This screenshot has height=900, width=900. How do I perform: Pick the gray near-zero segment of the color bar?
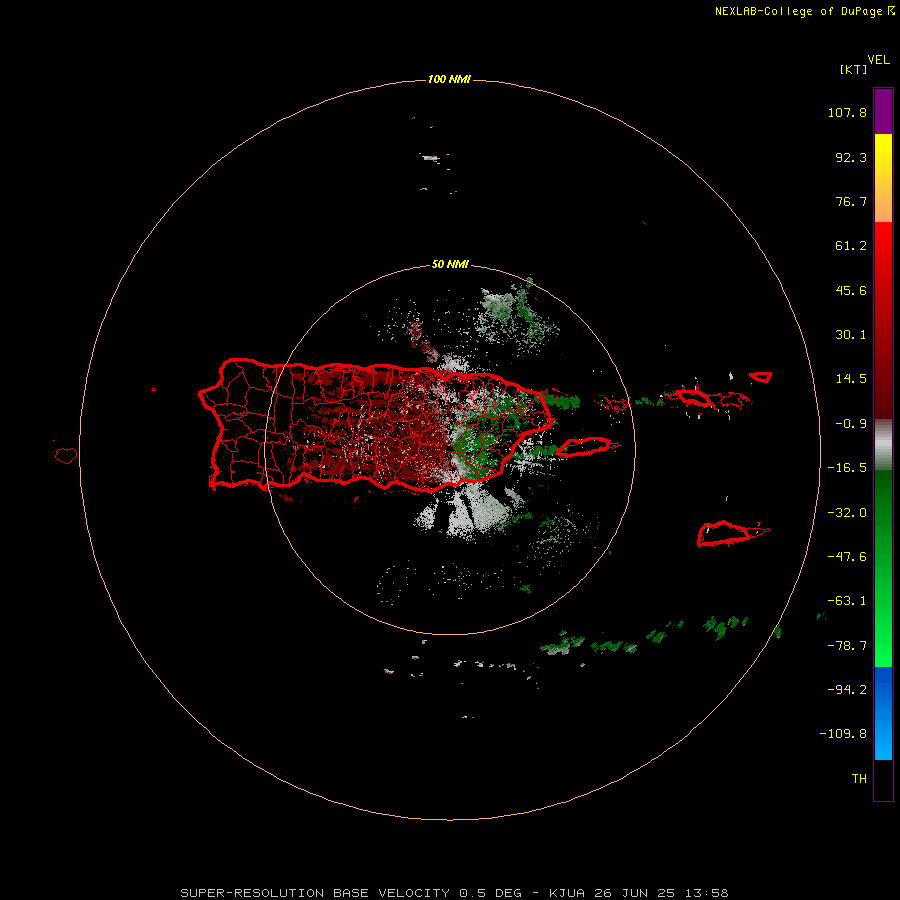883,445
